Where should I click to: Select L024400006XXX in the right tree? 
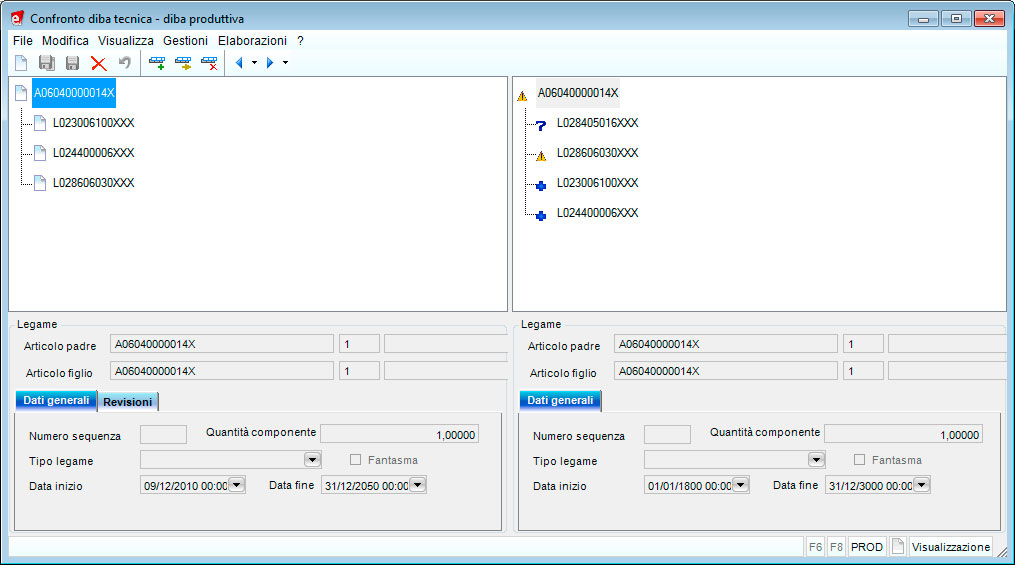(597, 213)
